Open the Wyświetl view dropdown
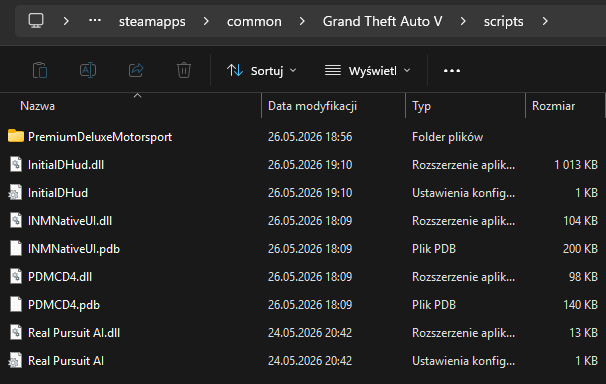Viewport: 606px width, 384px height. click(x=368, y=71)
